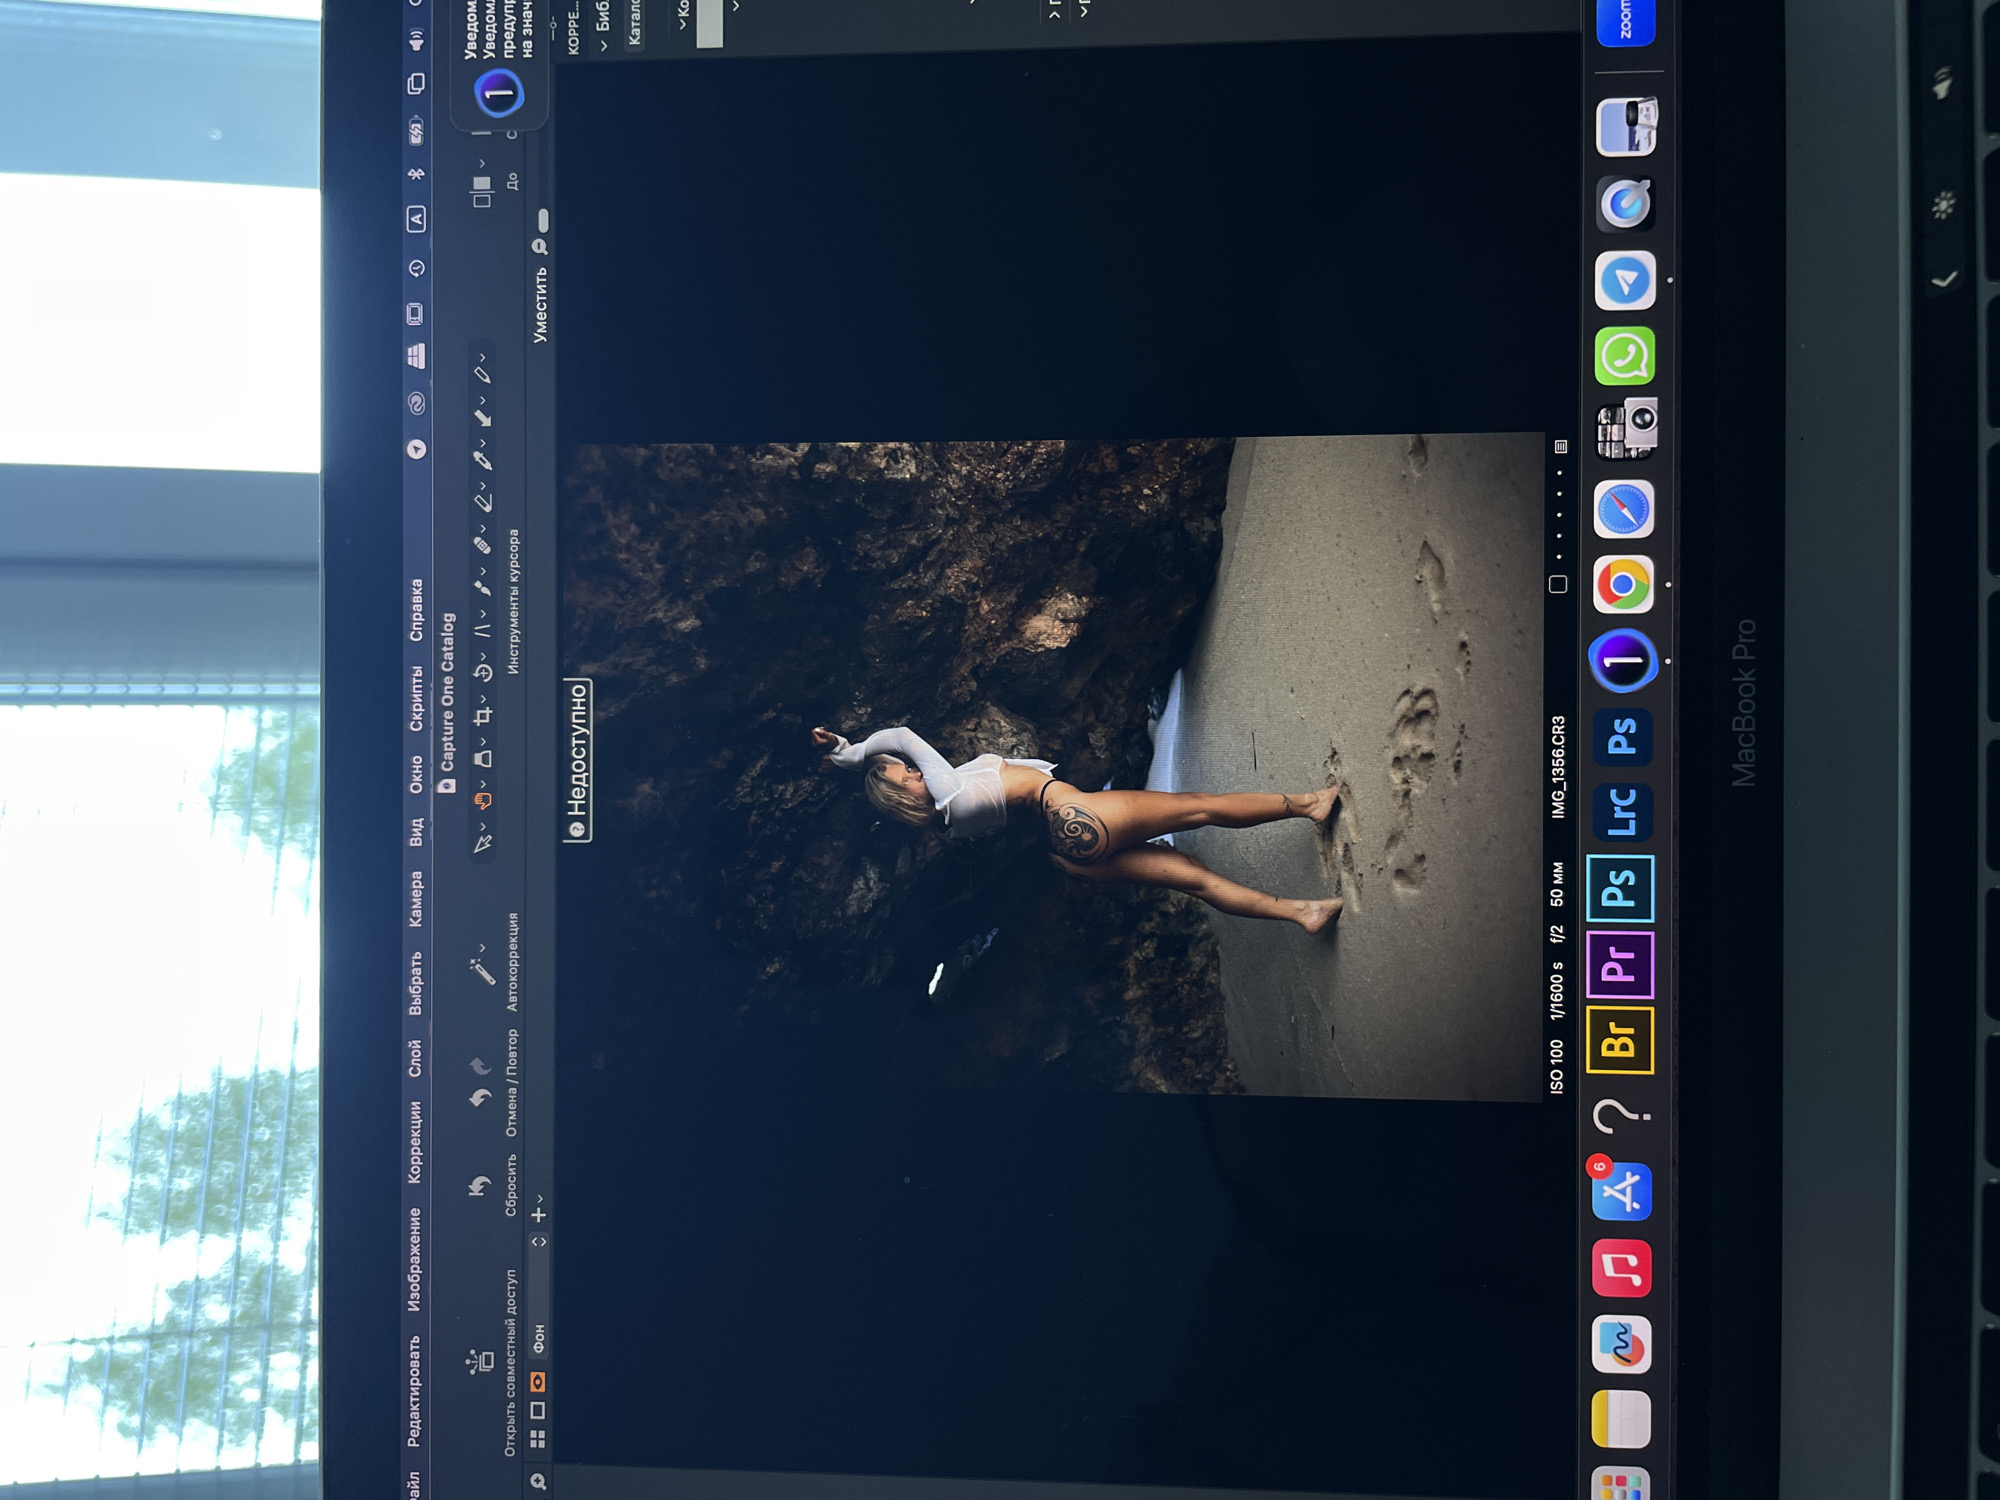Open the Bluetooth menu bar status icon
2000x1500 pixels.
click(x=416, y=174)
